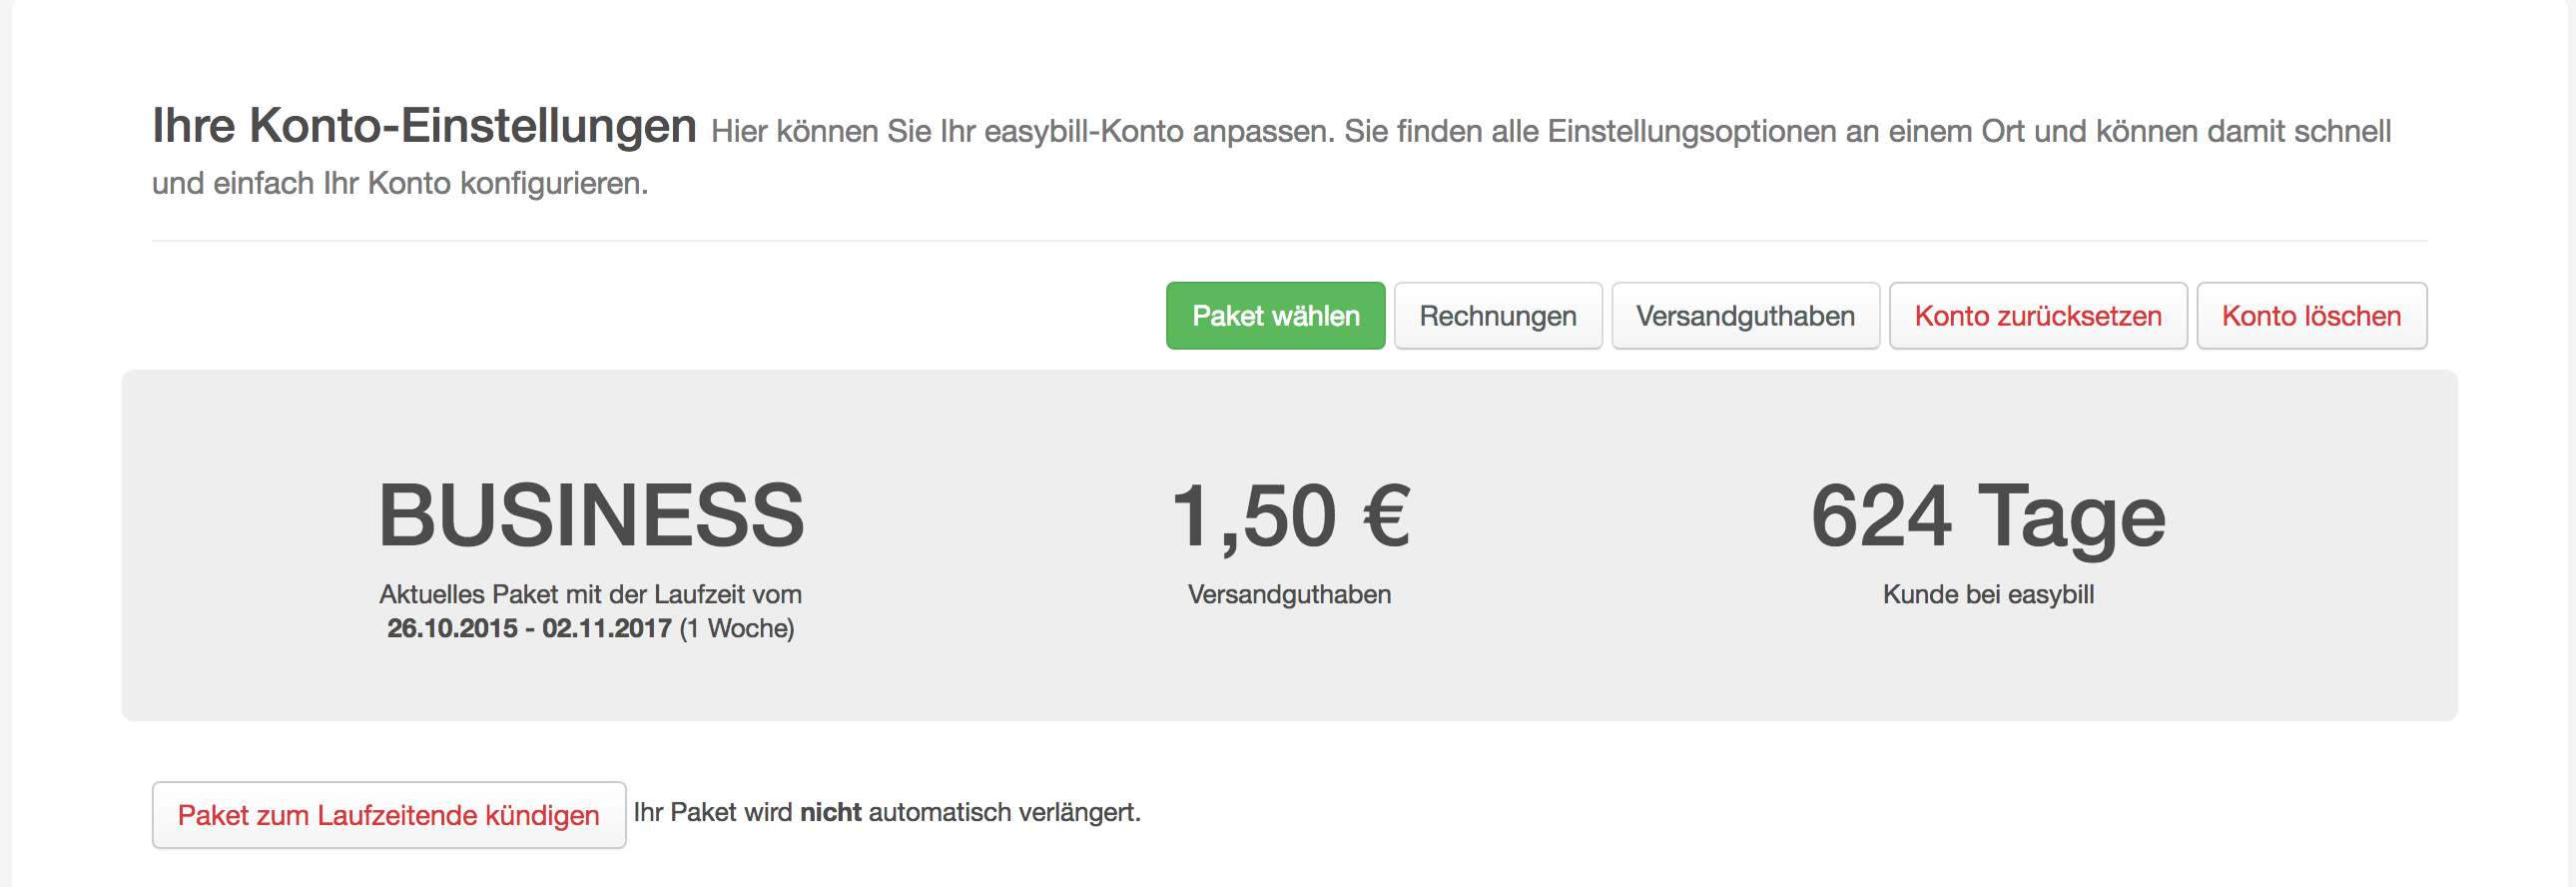The width and height of the screenshot is (2576, 887).
Task: Click the bold word nicht
Action: point(830,813)
